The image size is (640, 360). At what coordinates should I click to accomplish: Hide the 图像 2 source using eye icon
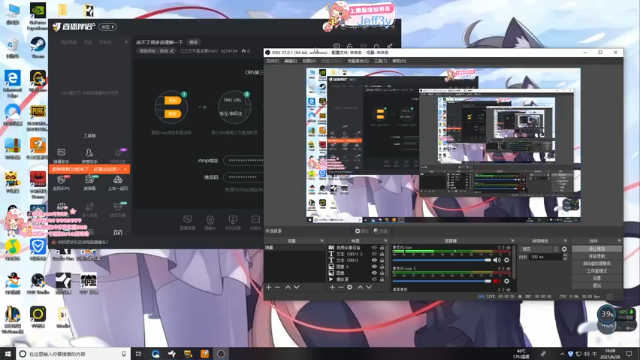coord(374,267)
